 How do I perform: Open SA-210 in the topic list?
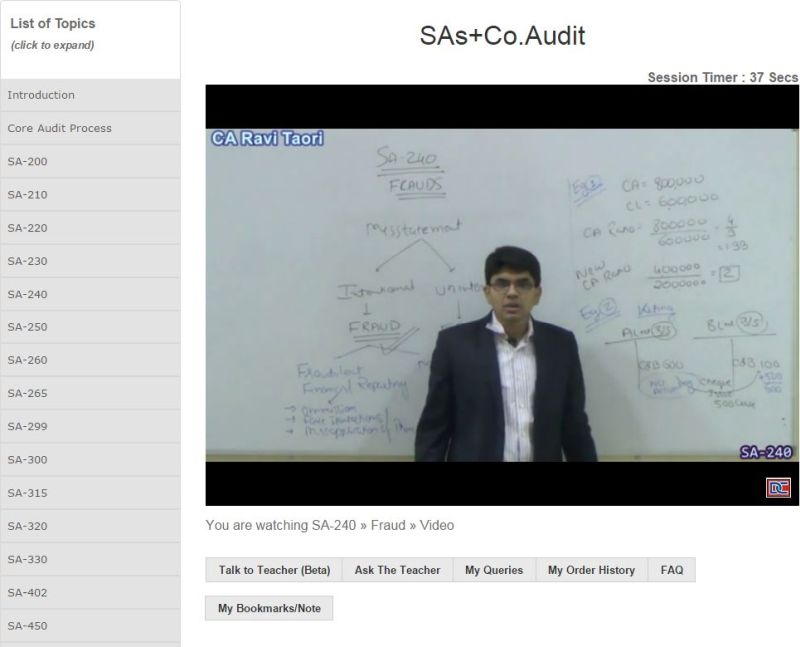coord(90,194)
